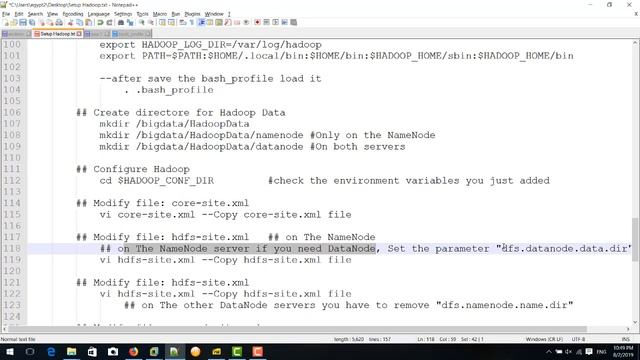
Task: Open the Plugins menu
Action: (192, 14)
